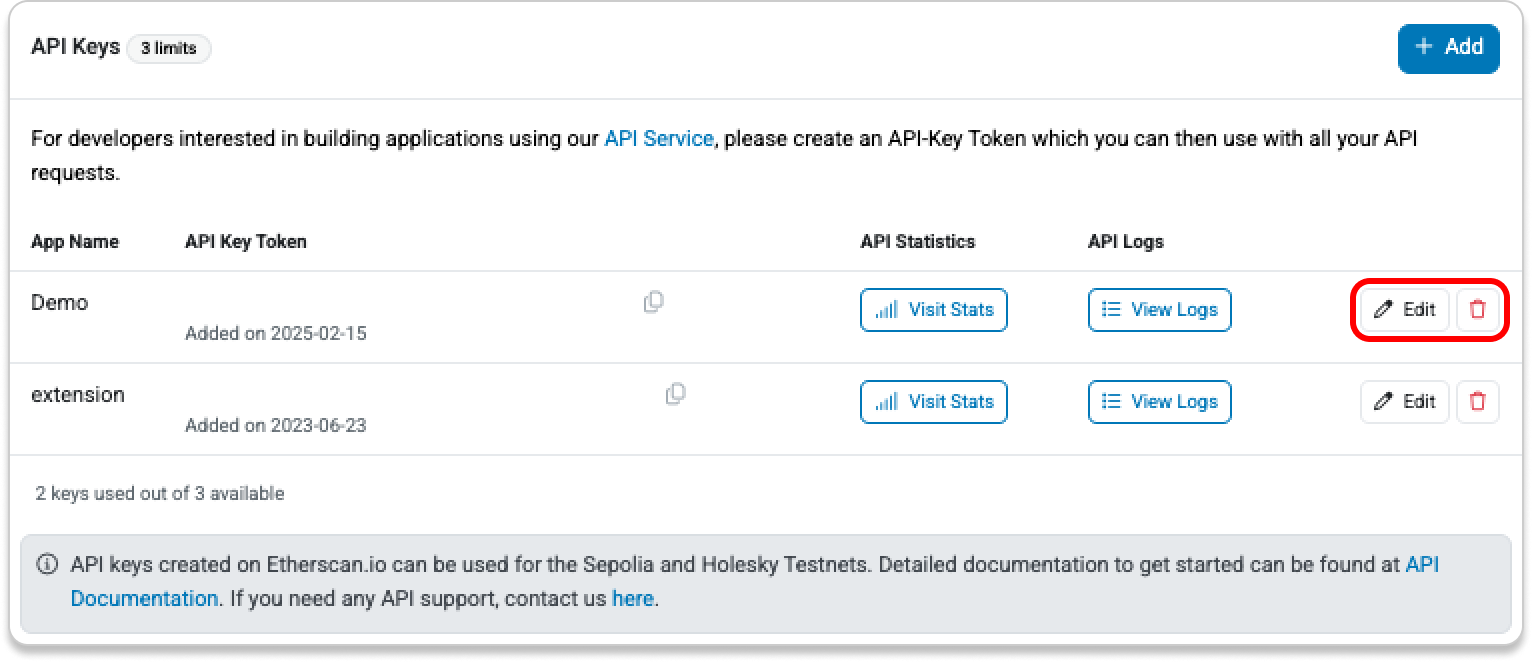
Task: Open Visit Stats for the extension key
Action: pyautogui.click(x=933, y=402)
